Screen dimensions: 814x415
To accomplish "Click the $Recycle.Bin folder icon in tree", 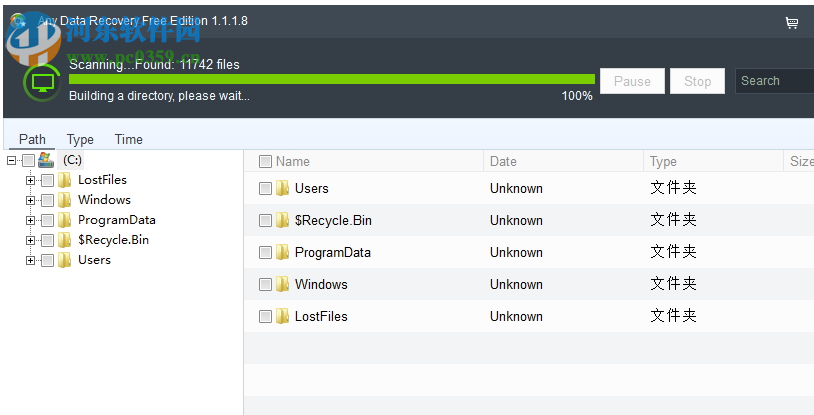I will pyautogui.click(x=64, y=240).
